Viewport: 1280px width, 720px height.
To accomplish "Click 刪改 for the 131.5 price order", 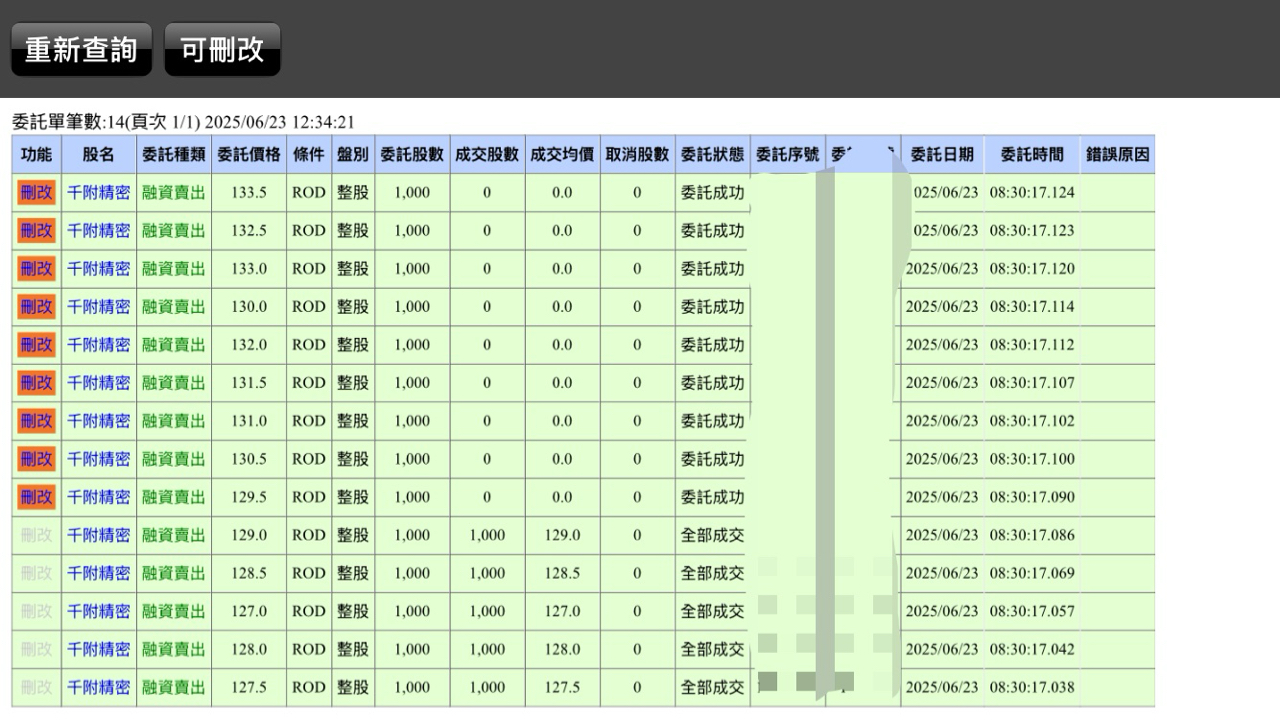I will [x=36, y=382].
